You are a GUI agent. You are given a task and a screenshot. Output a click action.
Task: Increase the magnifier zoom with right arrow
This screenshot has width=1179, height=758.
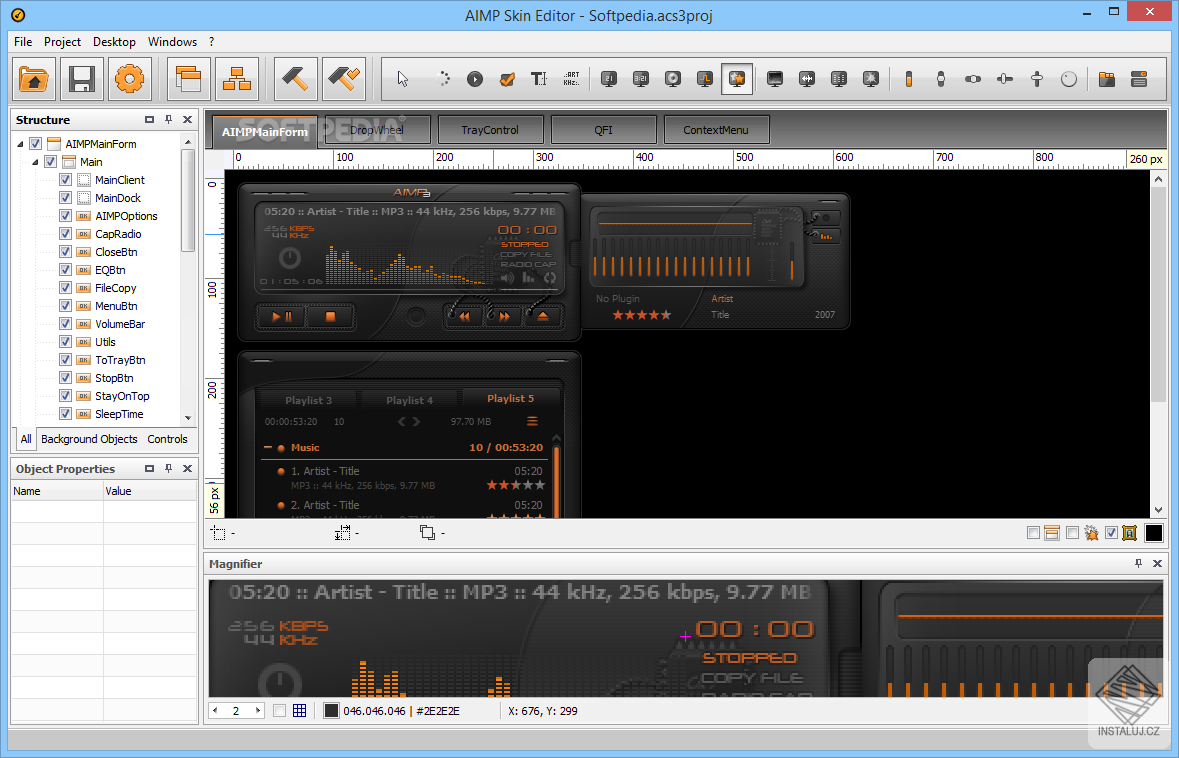coord(258,711)
